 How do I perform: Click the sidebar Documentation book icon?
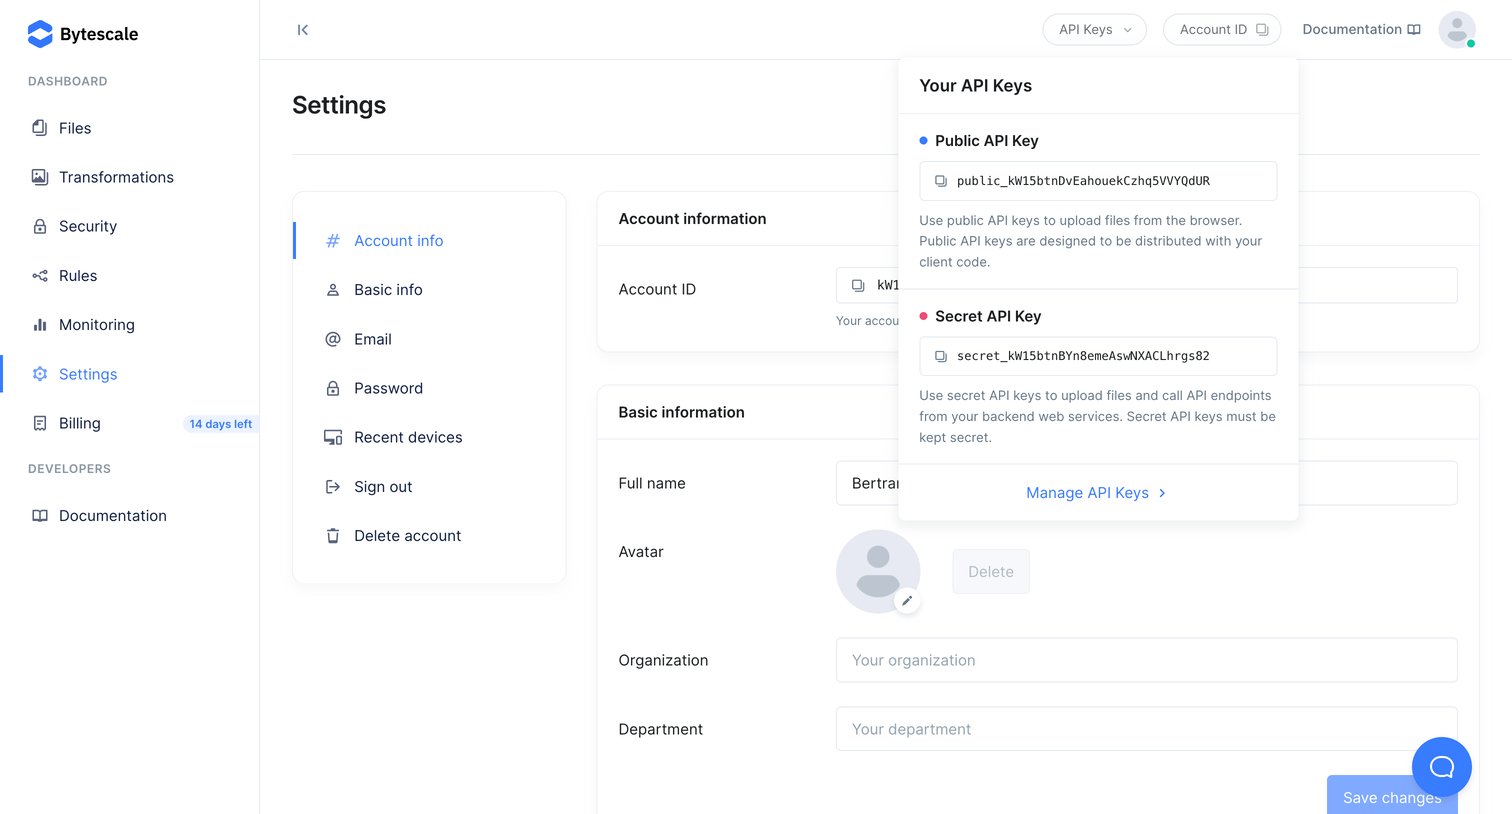pos(40,516)
